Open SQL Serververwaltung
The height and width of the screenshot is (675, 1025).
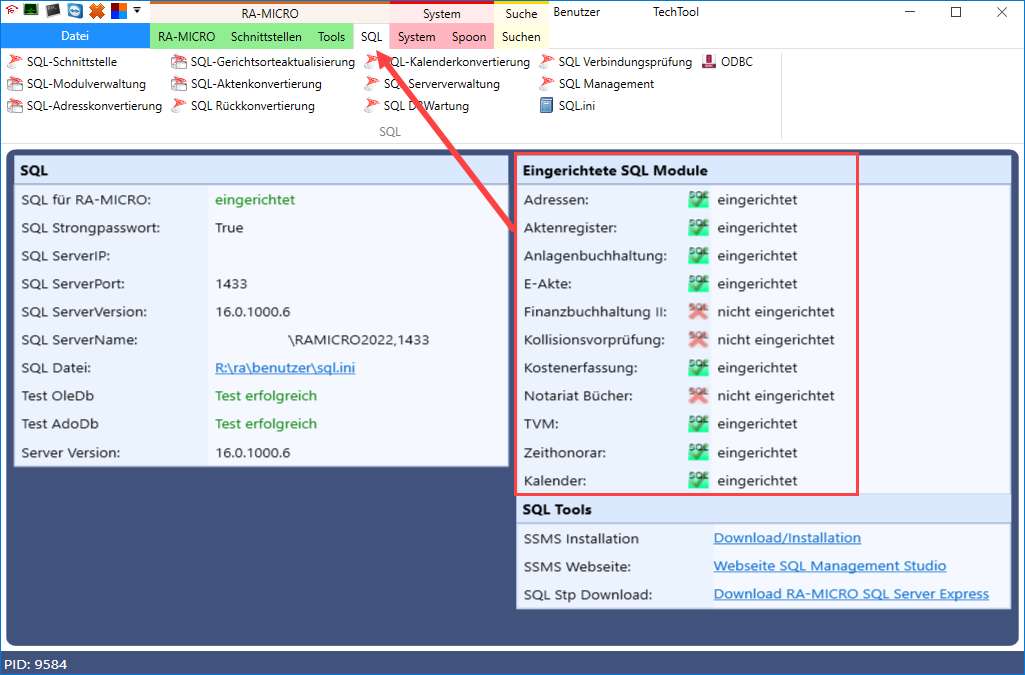point(433,84)
